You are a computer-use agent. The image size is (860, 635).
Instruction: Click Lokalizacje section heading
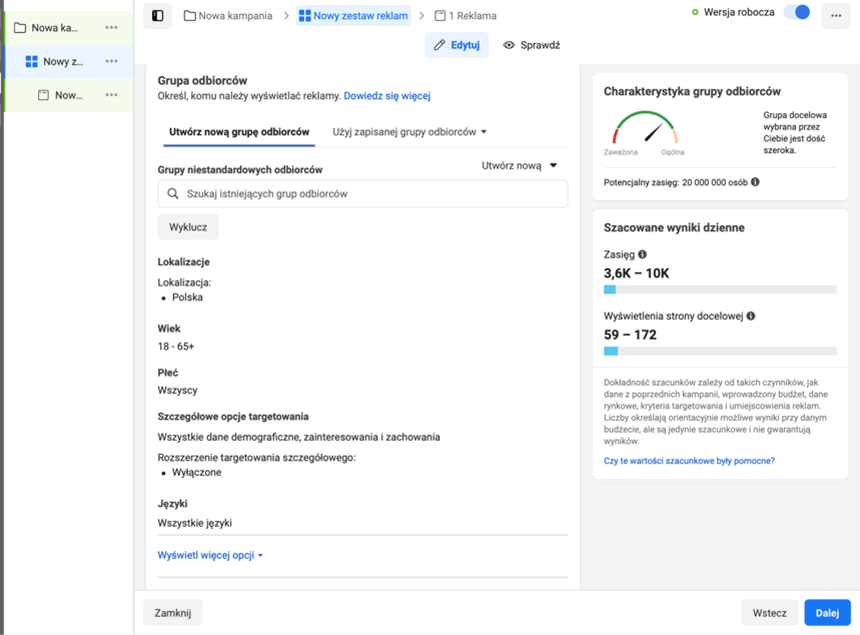184,262
